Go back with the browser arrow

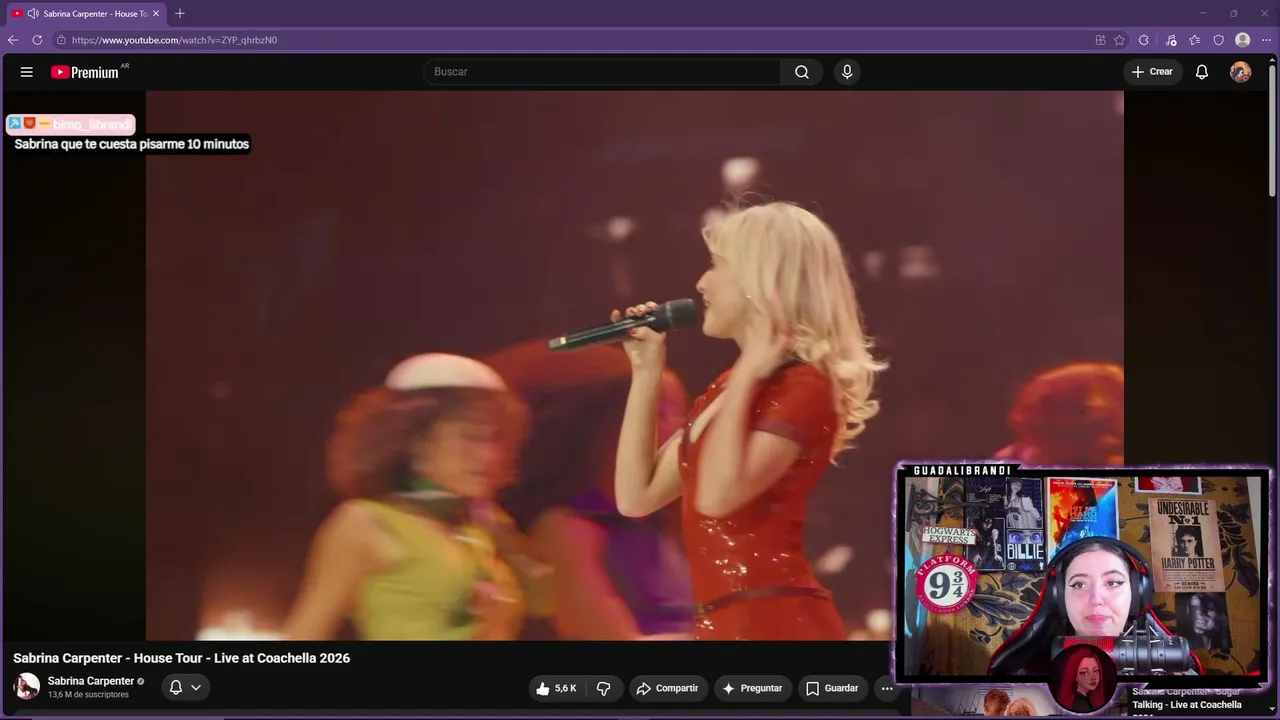pos(13,40)
